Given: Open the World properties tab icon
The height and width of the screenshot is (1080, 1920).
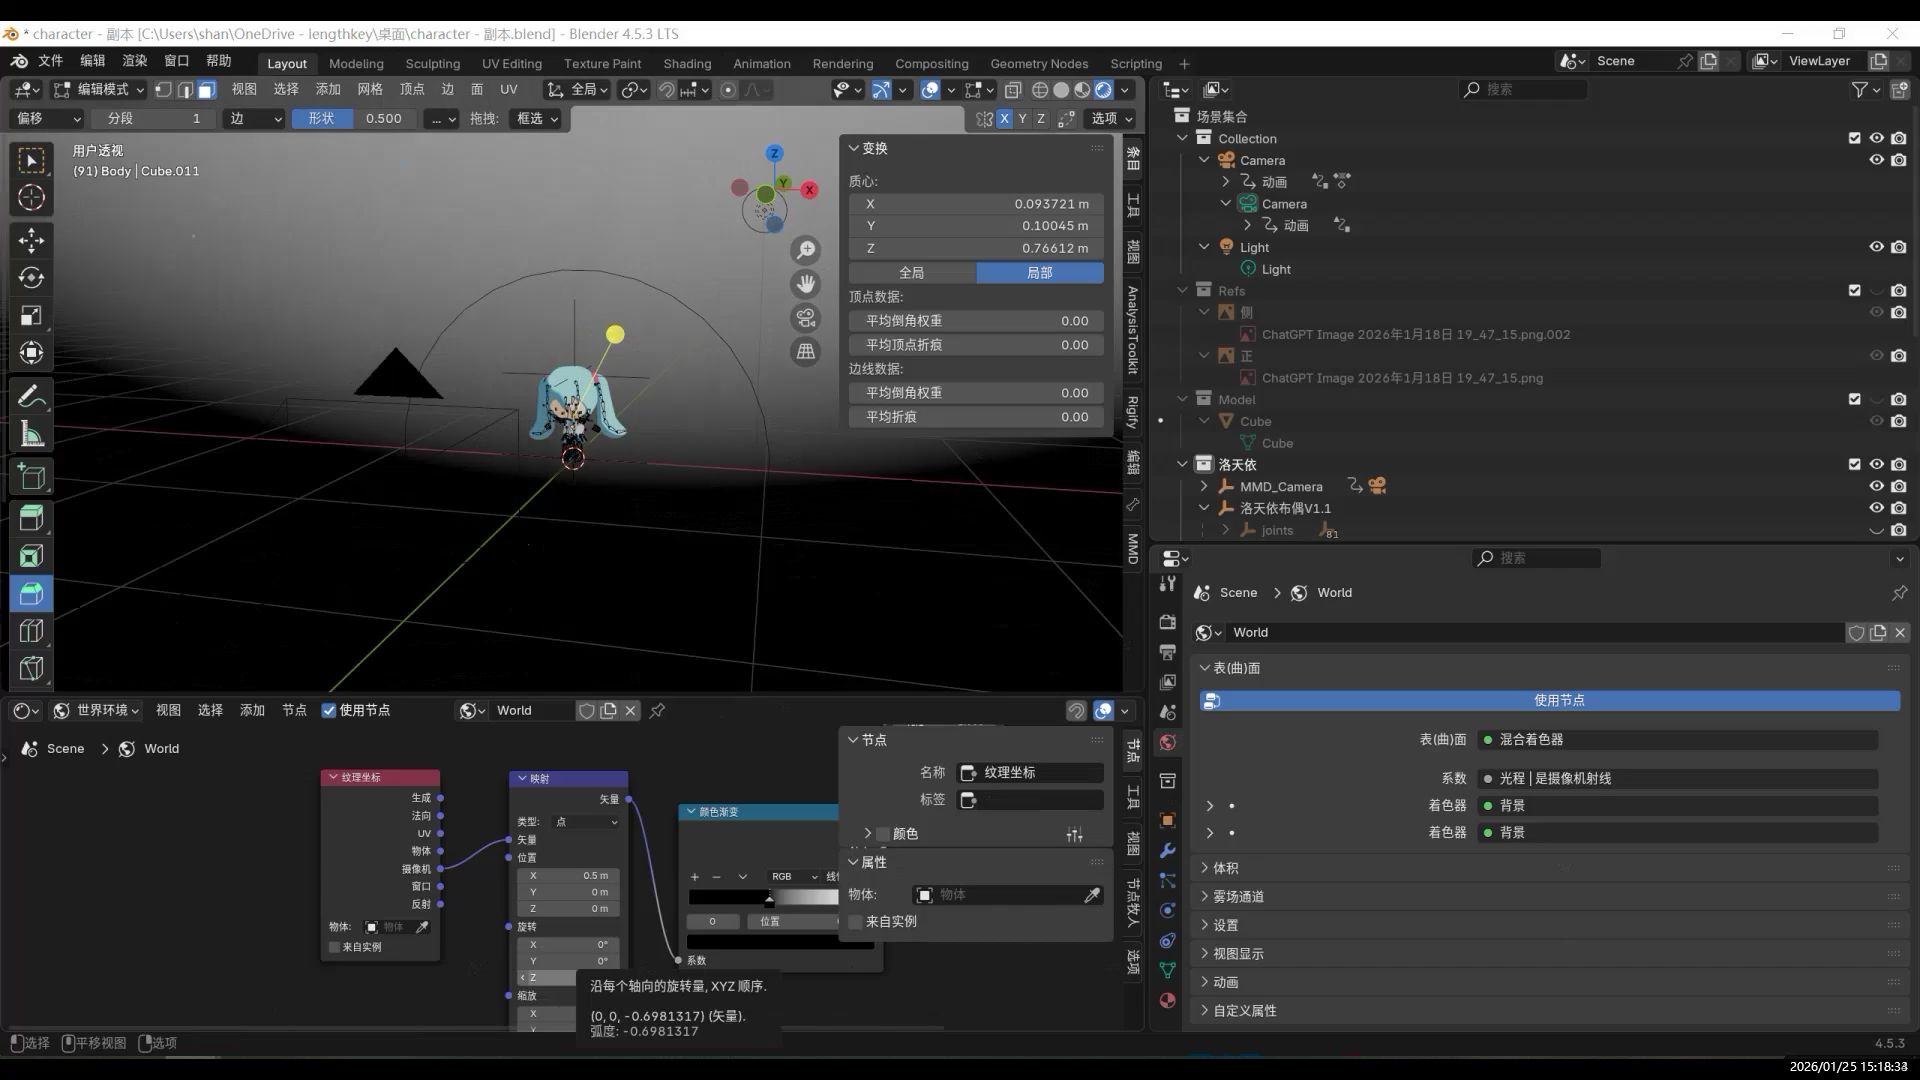Looking at the screenshot, I should point(1167,742).
